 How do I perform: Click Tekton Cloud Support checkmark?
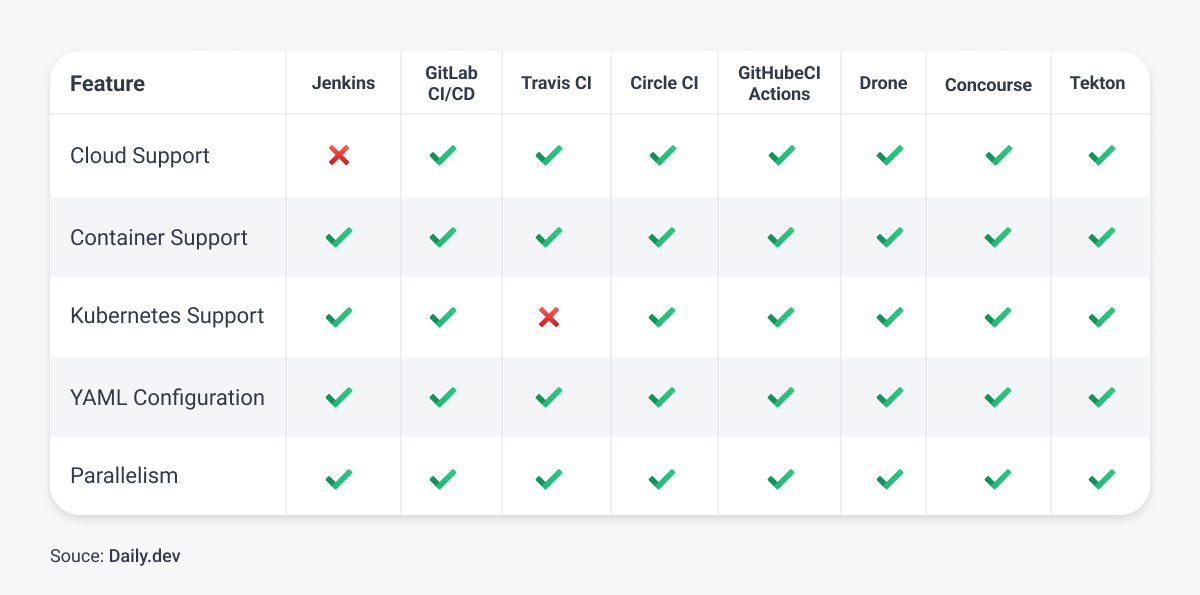click(1101, 156)
